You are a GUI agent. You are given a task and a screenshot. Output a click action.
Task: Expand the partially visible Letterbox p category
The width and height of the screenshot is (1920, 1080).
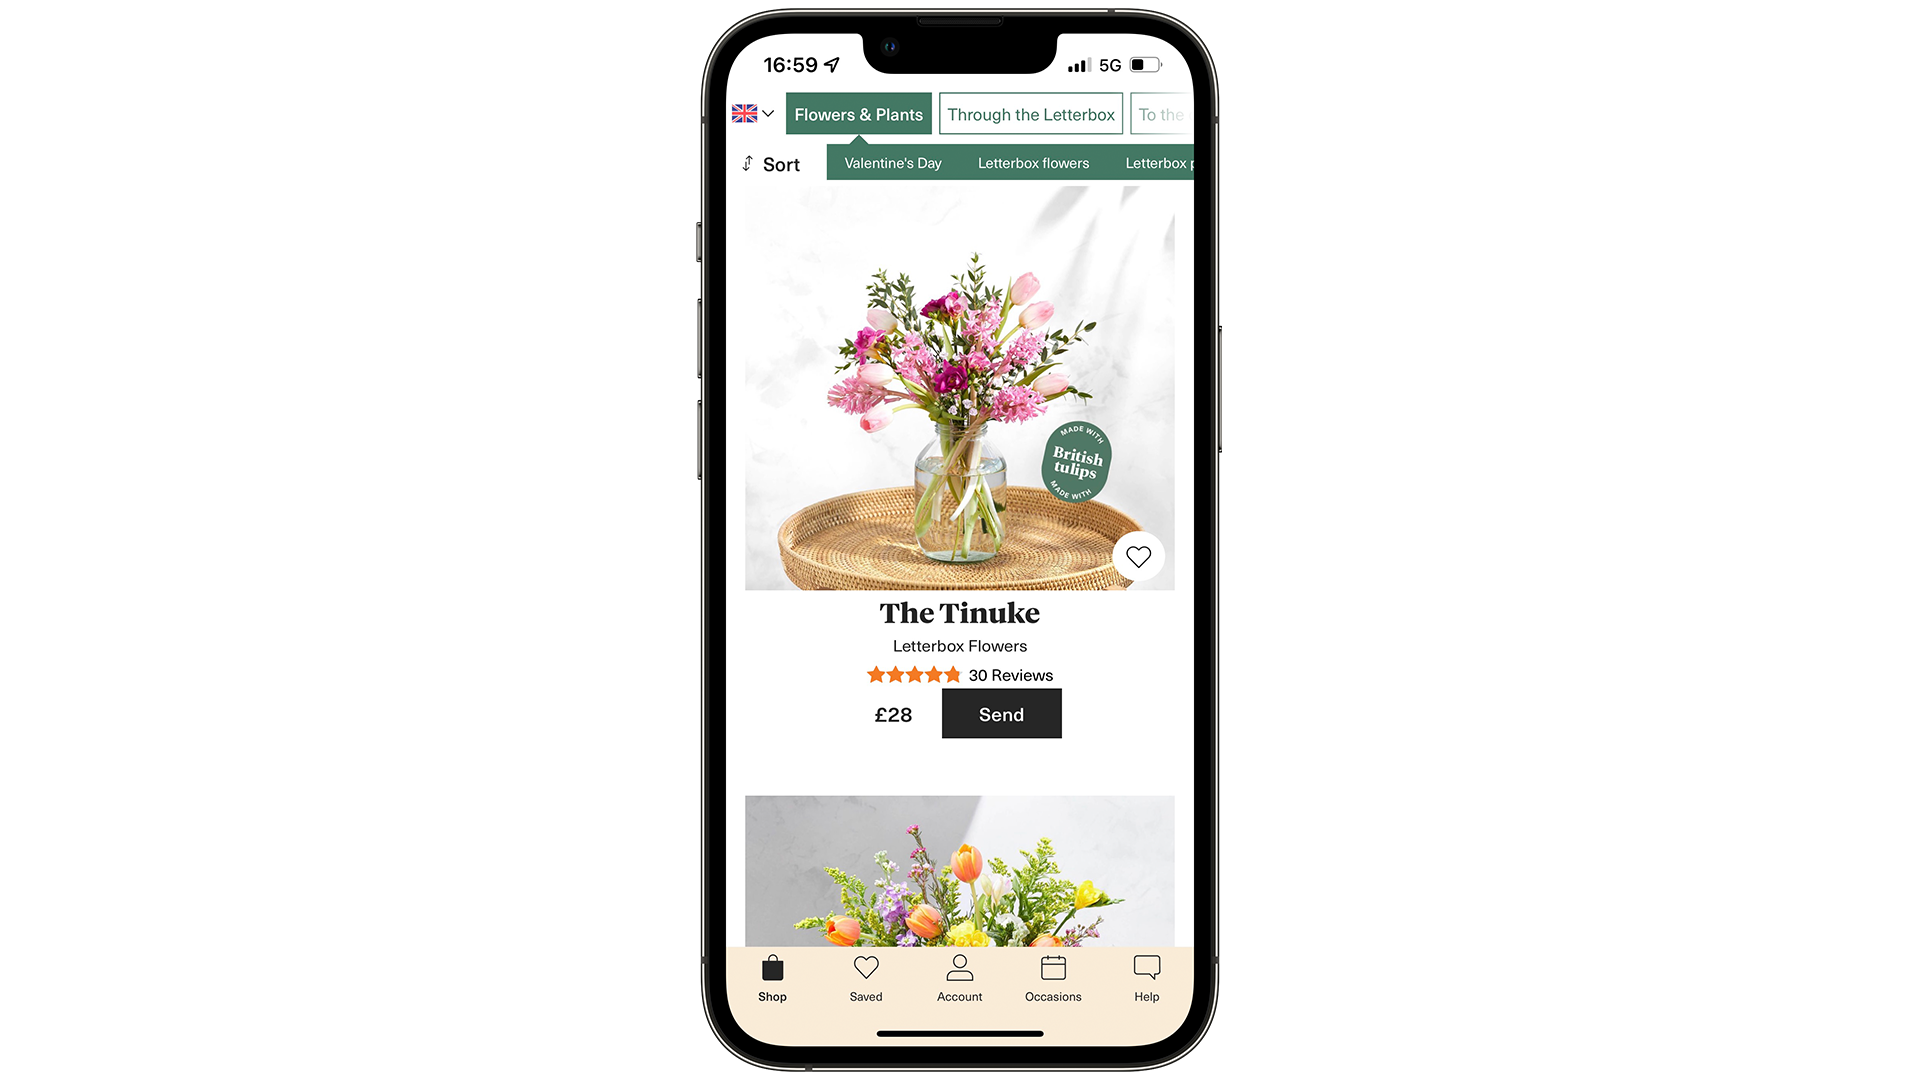tap(1158, 161)
